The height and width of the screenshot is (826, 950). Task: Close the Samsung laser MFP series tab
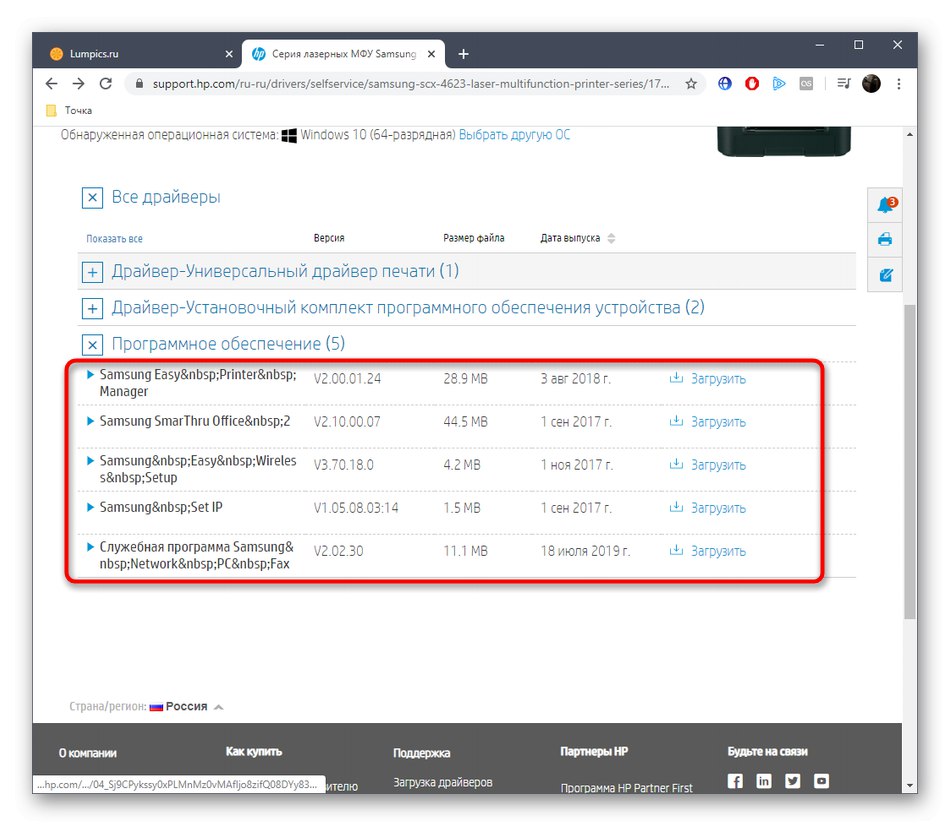point(431,54)
